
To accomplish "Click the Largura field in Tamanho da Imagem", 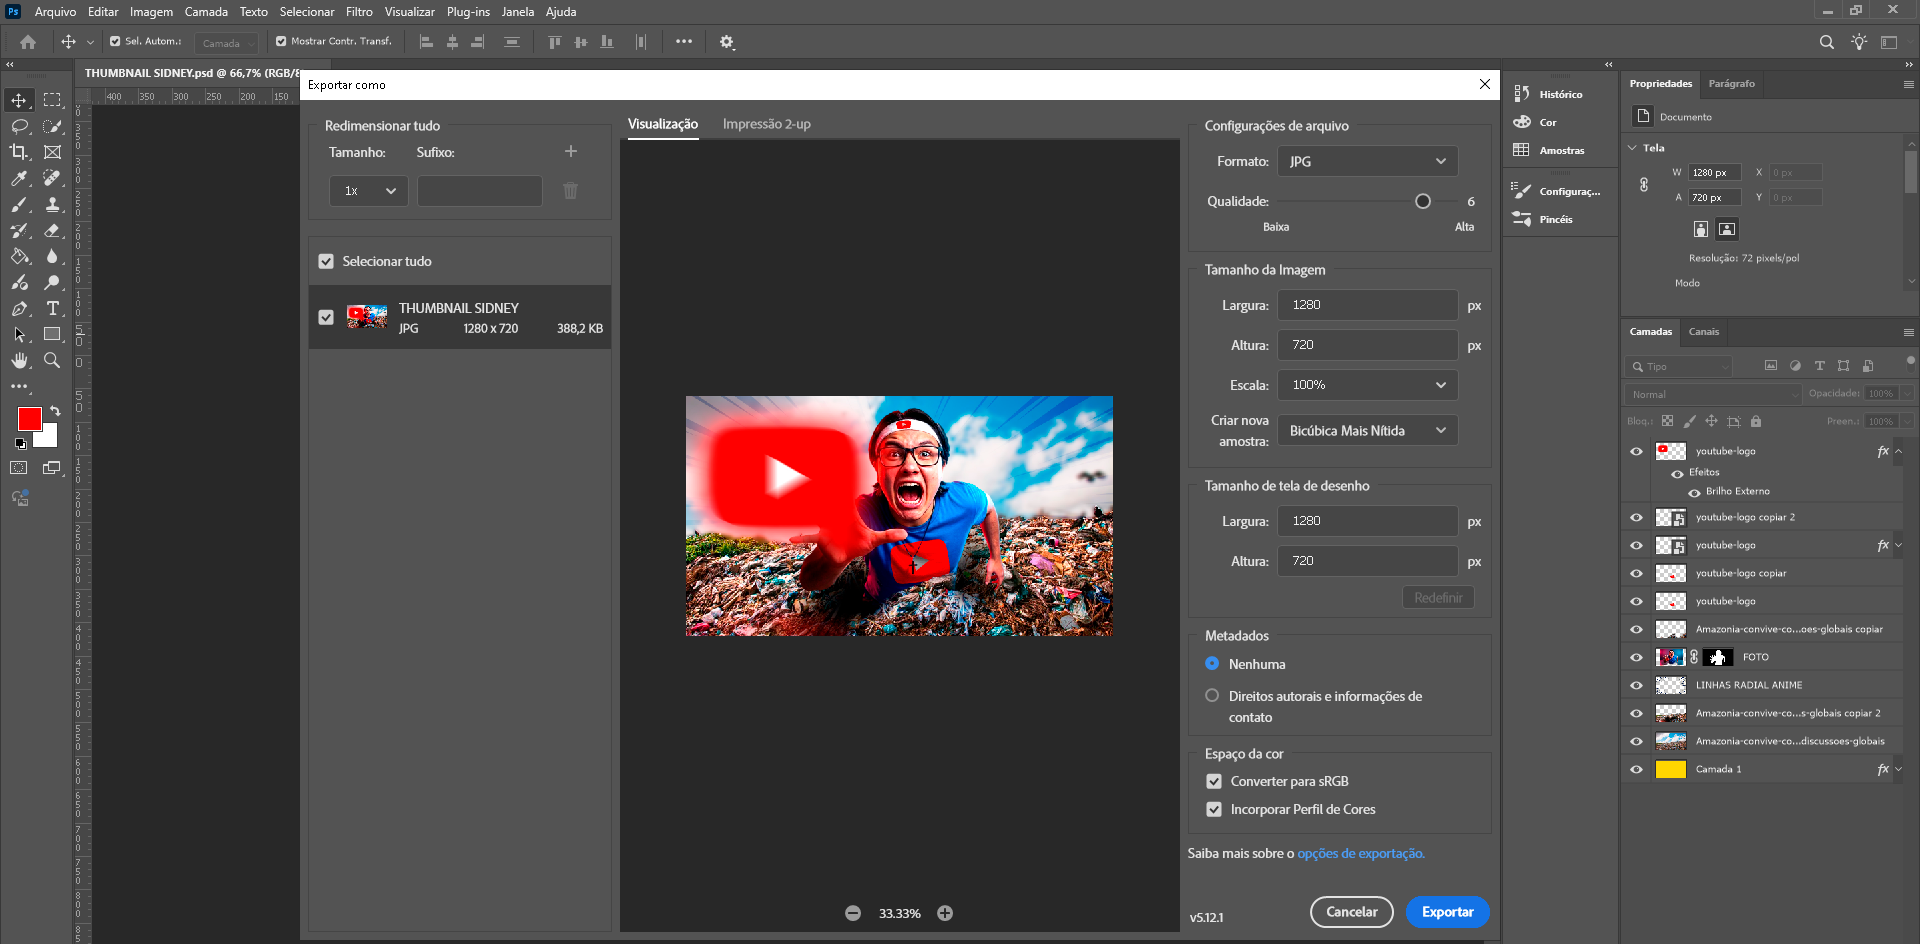I will click(x=1367, y=305).
